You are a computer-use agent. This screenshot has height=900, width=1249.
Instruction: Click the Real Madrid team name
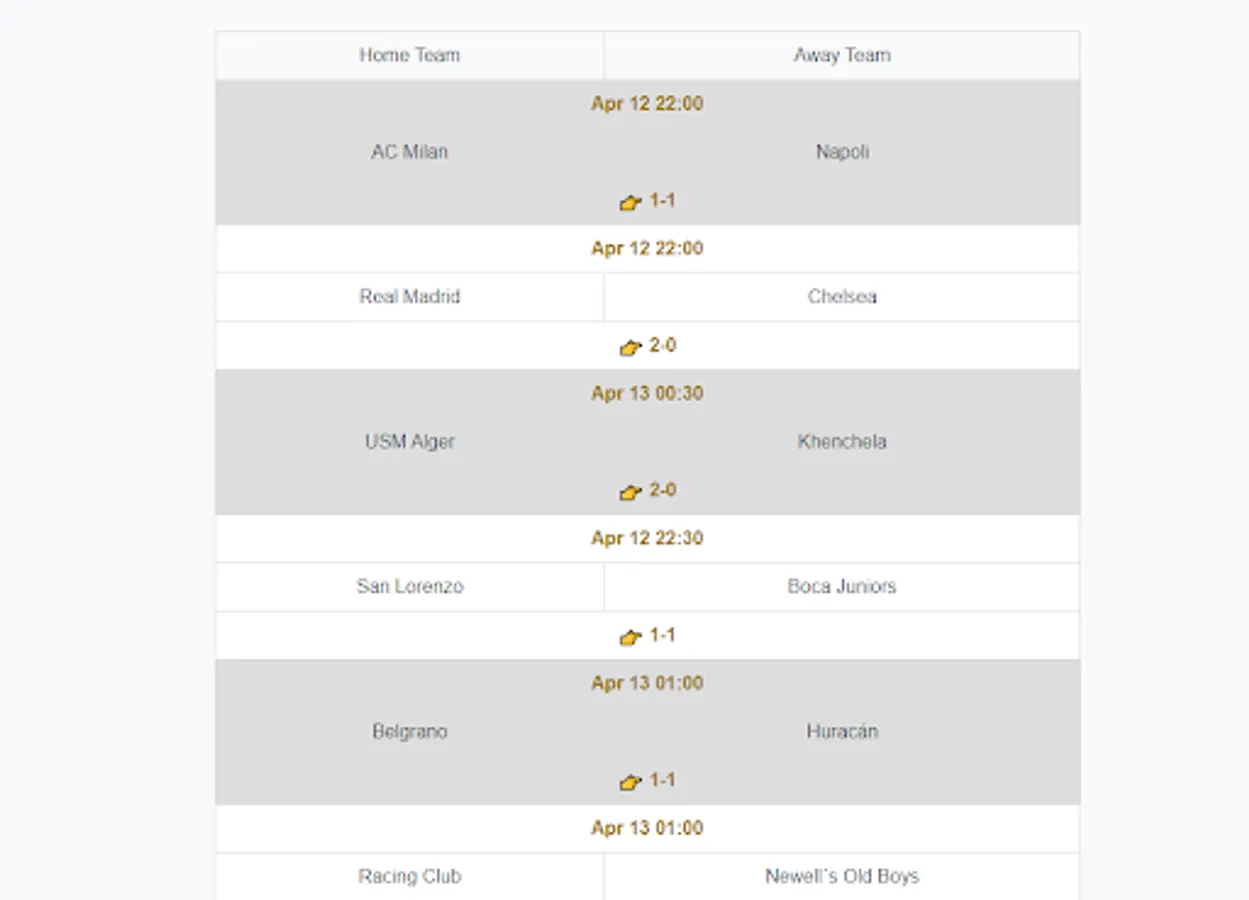(x=410, y=297)
